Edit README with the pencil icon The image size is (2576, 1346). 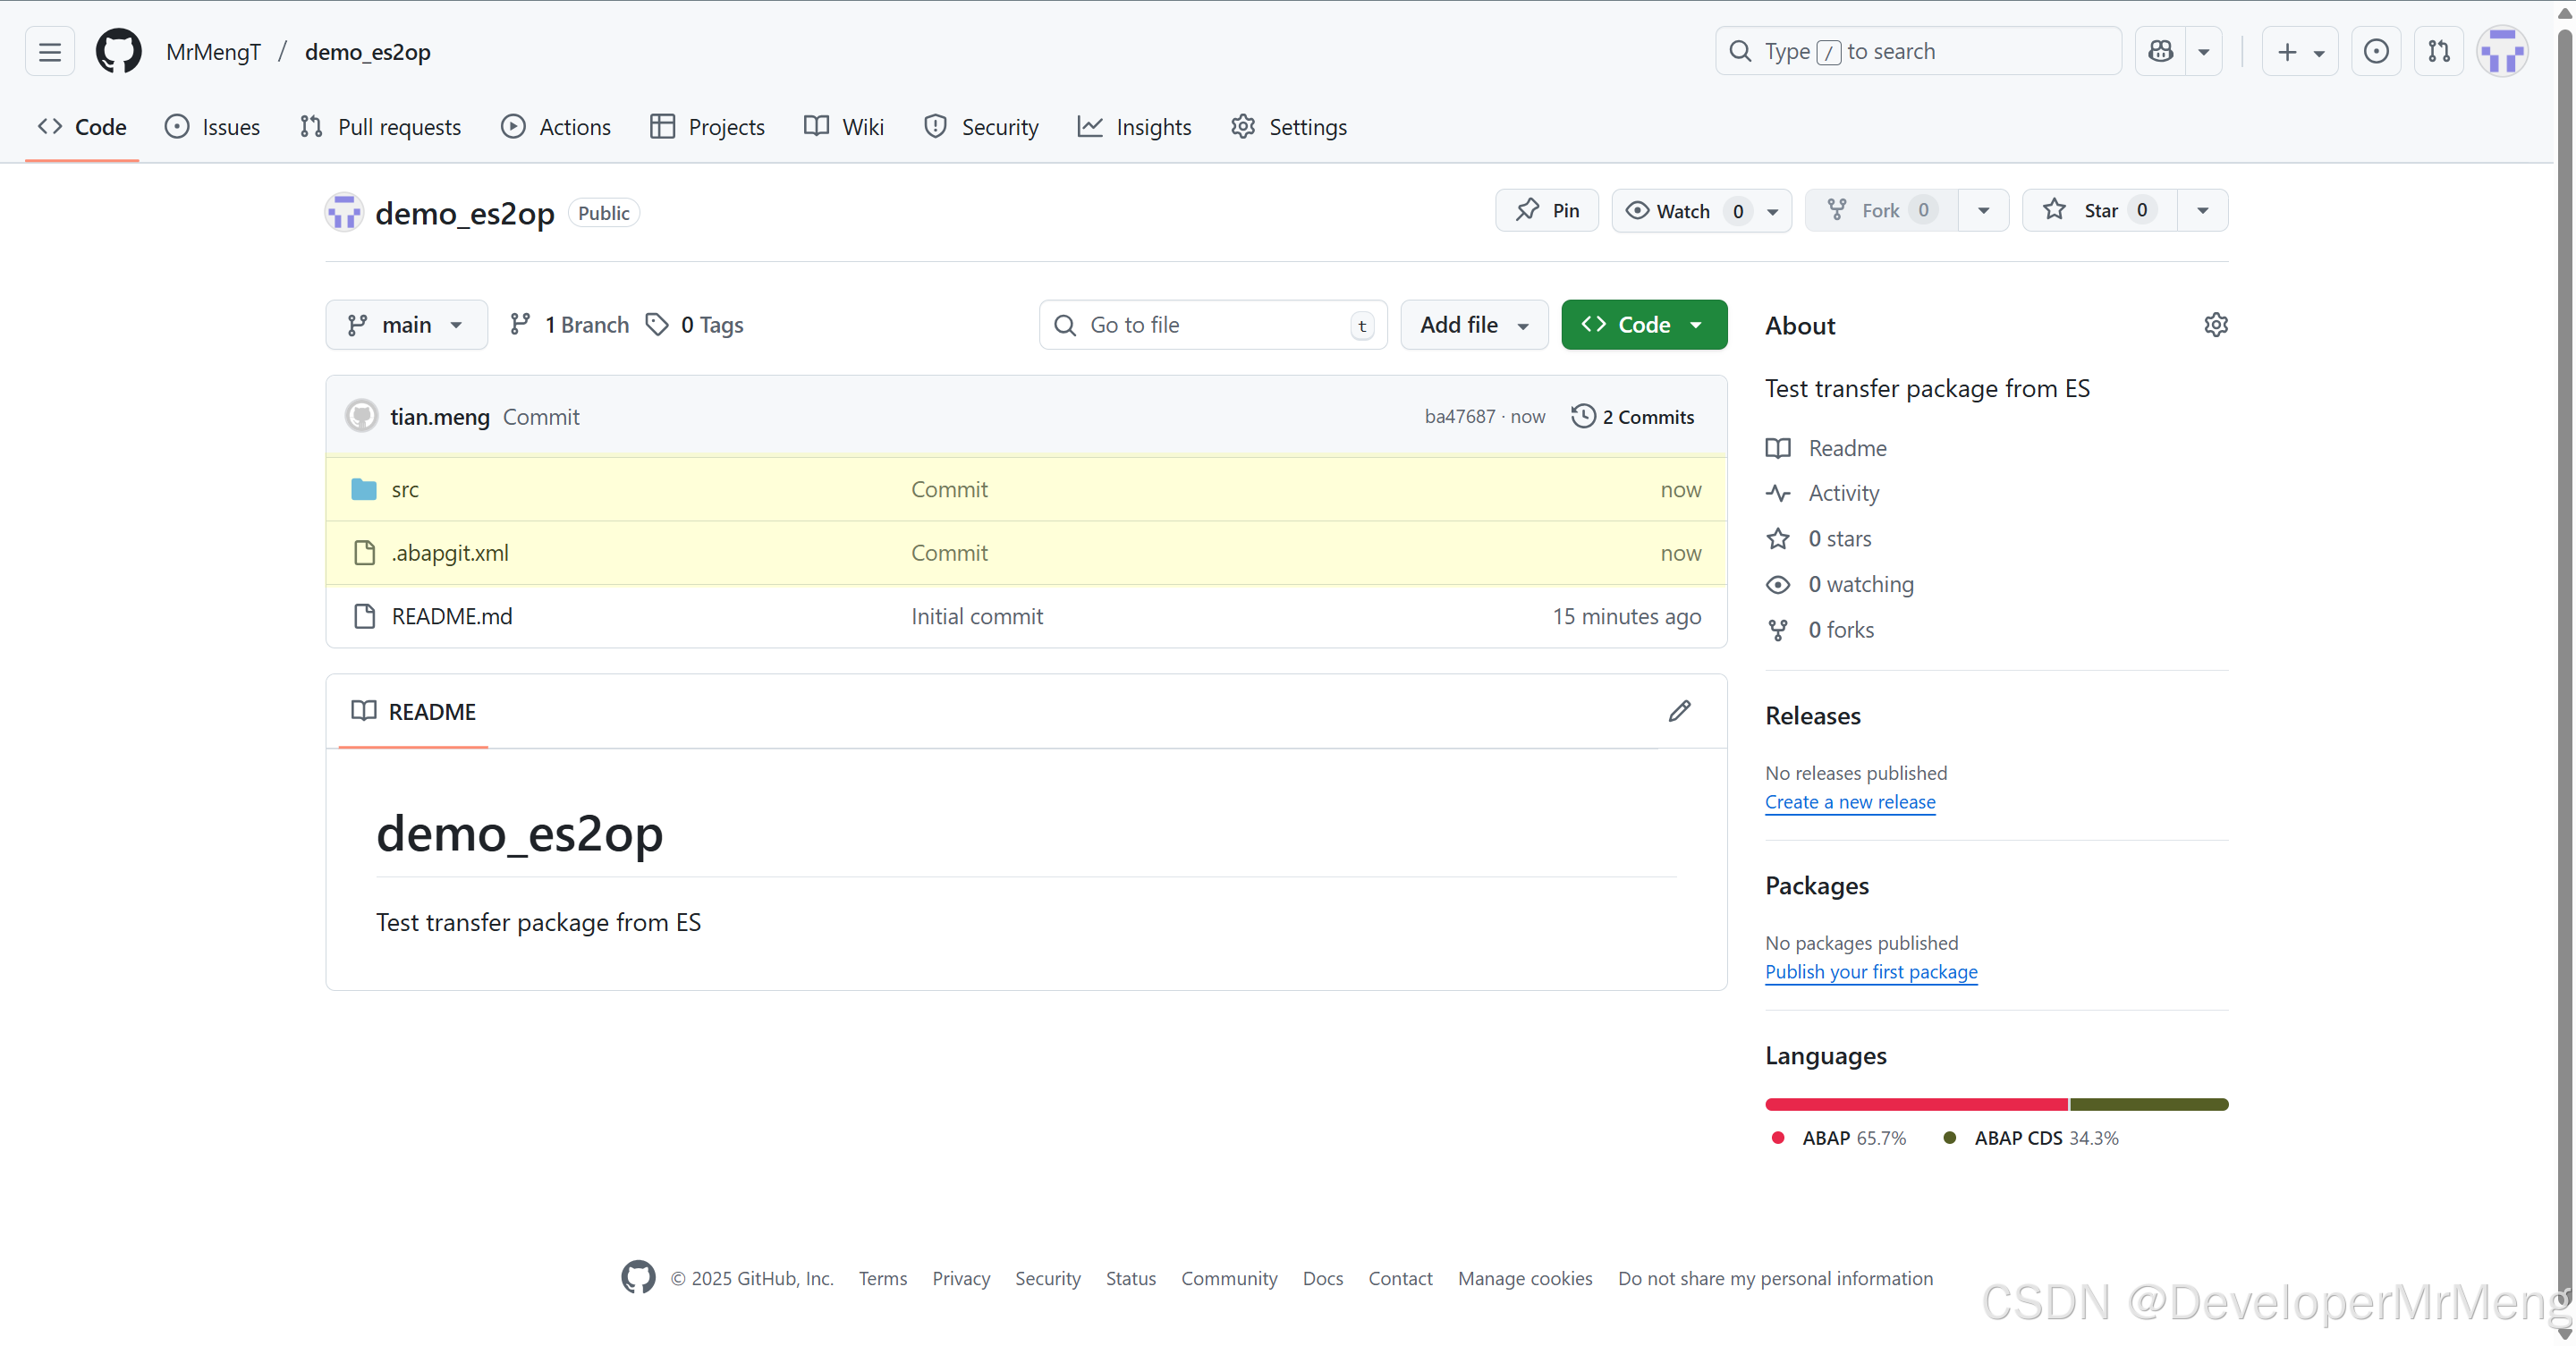point(1679,711)
